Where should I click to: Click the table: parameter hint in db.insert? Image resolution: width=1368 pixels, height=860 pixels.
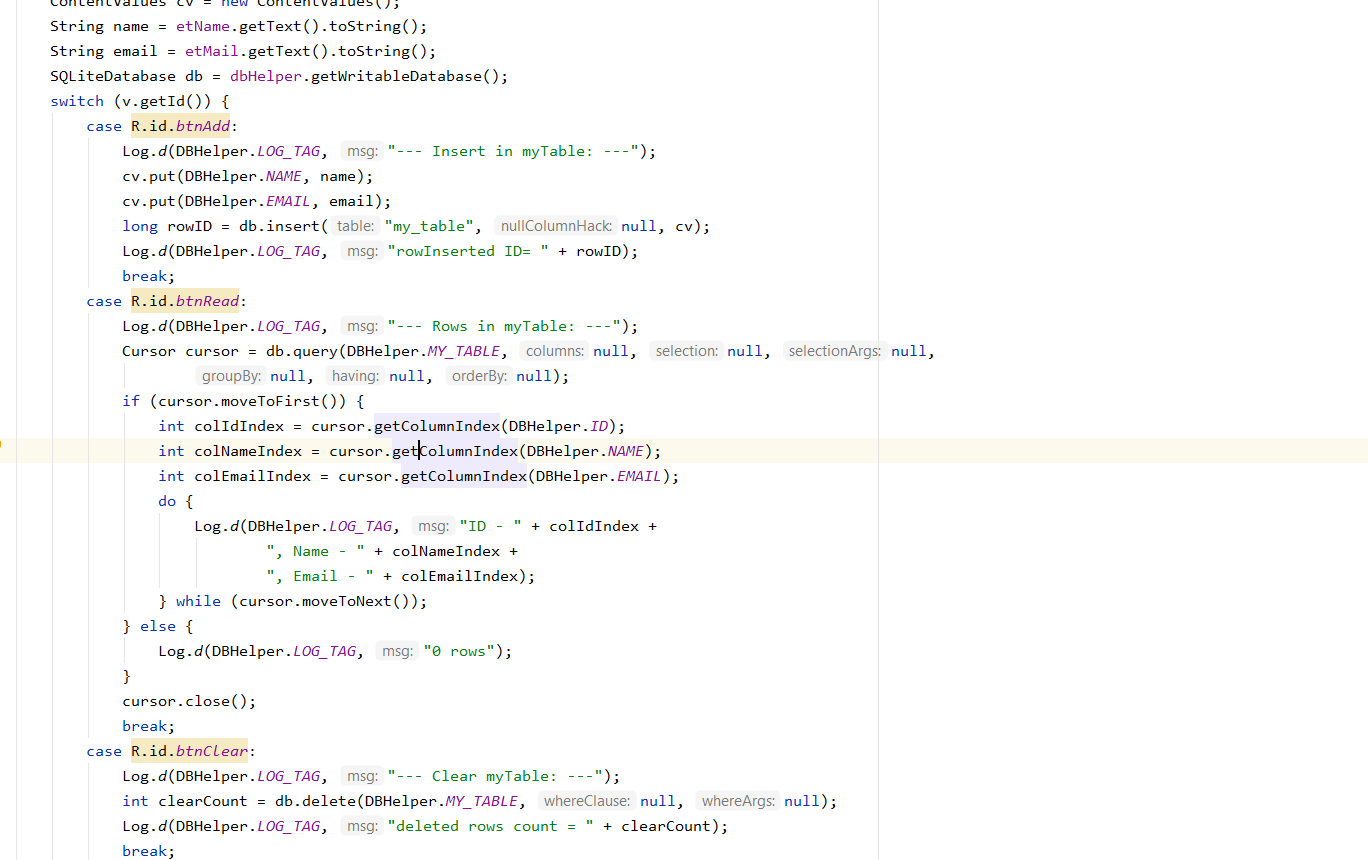coord(355,226)
